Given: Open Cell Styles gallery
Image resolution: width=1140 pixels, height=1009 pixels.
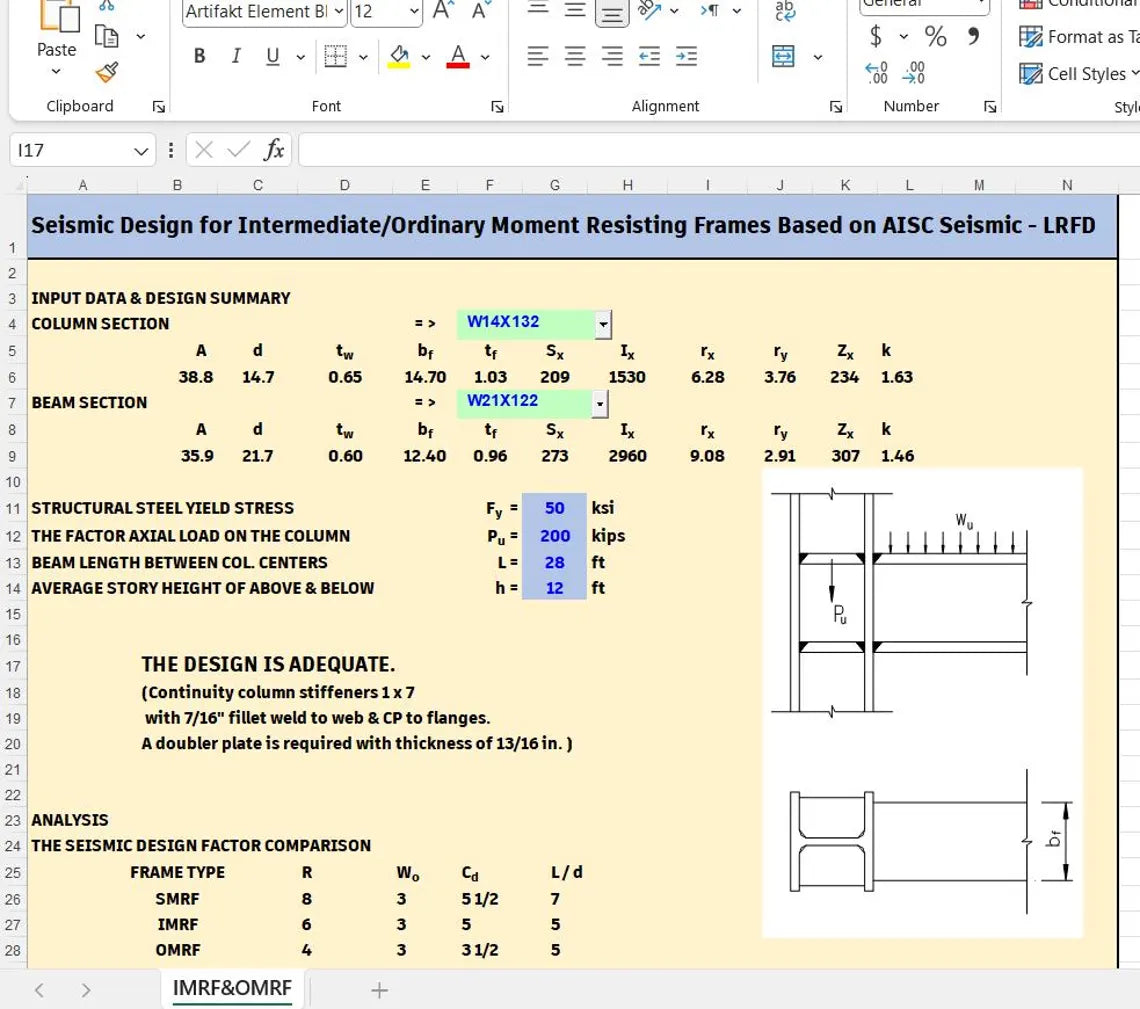Looking at the screenshot, I should (1079, 73).
